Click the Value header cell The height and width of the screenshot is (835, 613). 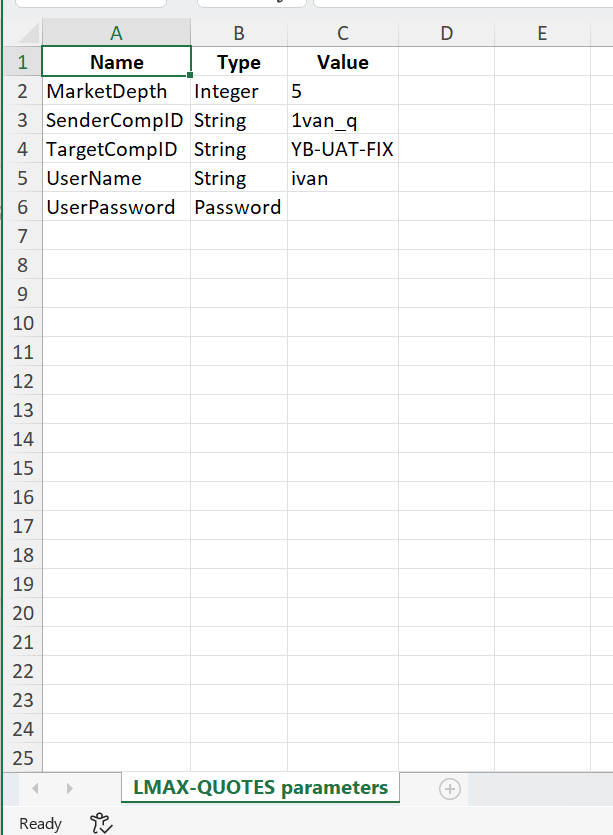343,62
